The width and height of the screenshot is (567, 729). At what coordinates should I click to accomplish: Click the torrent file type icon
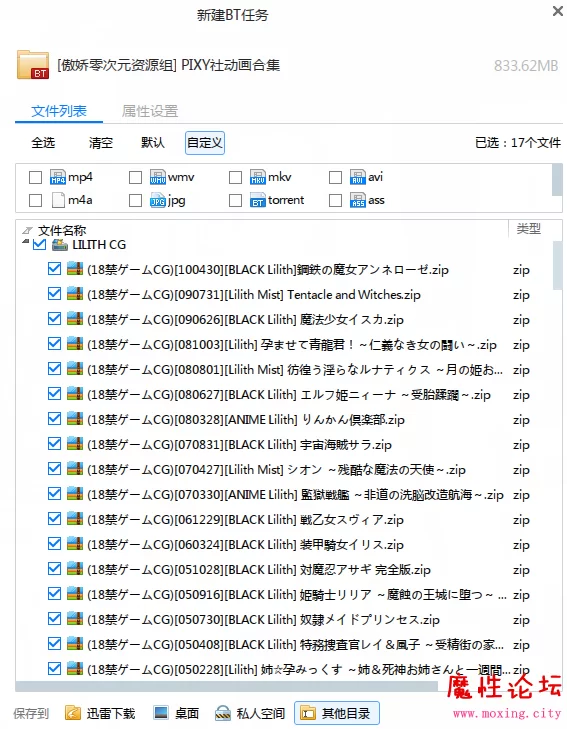[x=257, y=201]
